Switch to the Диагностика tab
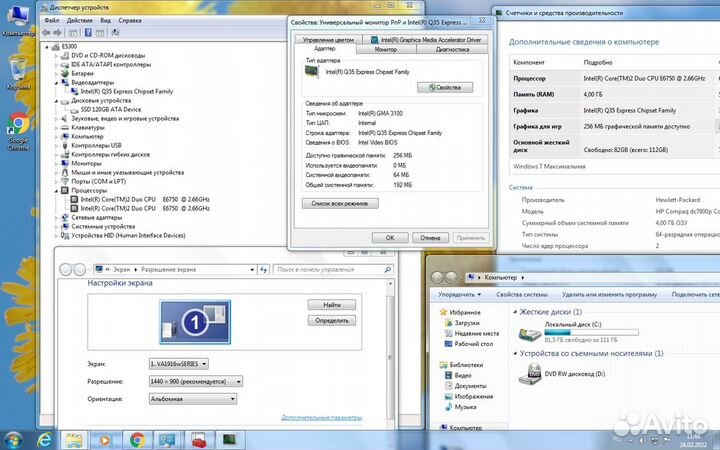This screenshot has height=450, width=720. tap(452, 50)
